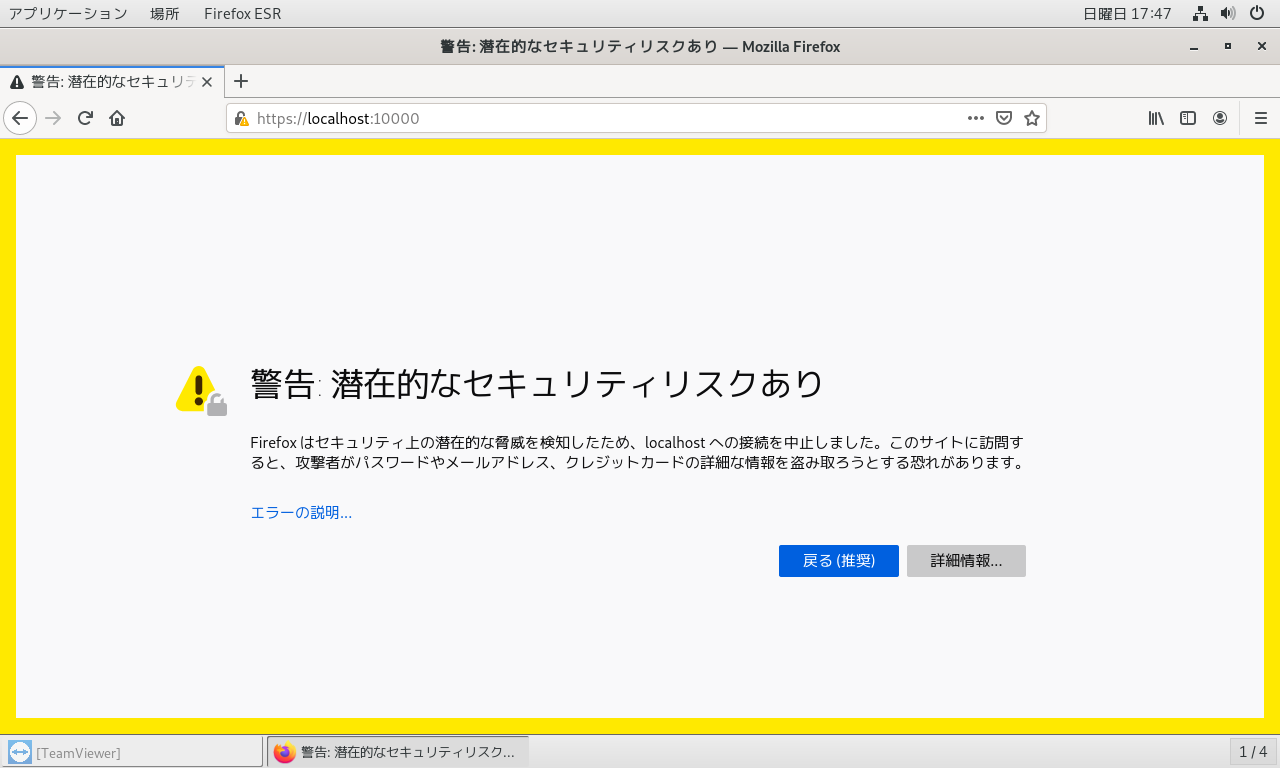Bookmark this page with the star icon
This screenshot has width=1280, height=768.
[1032, 118]
